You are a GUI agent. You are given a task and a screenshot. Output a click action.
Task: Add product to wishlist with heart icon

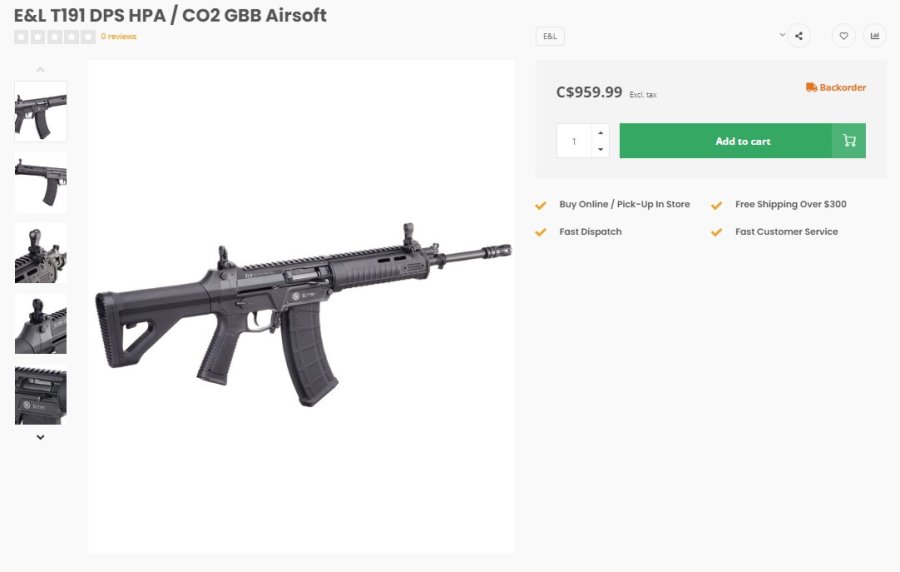pos(844,36)
